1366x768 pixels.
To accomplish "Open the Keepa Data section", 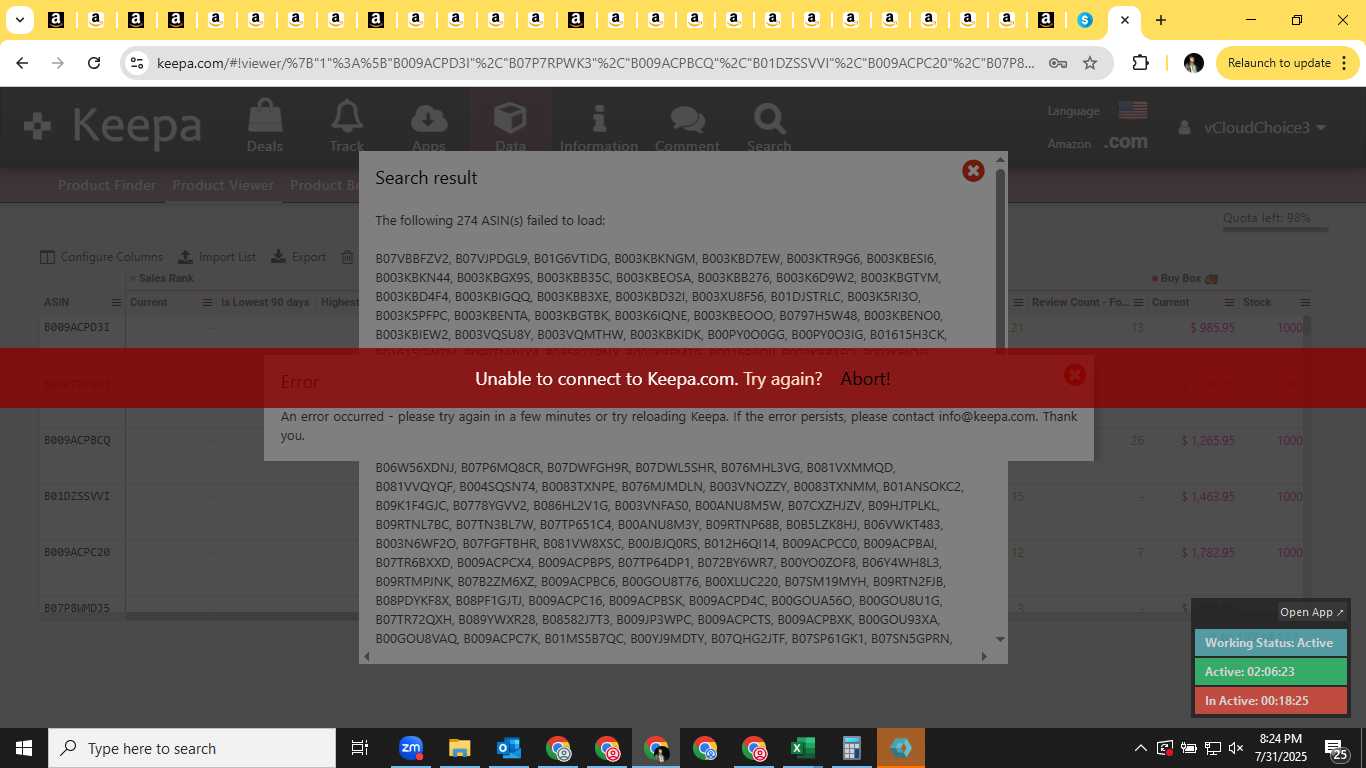I will pyautogui.click(x=510, y=126).
